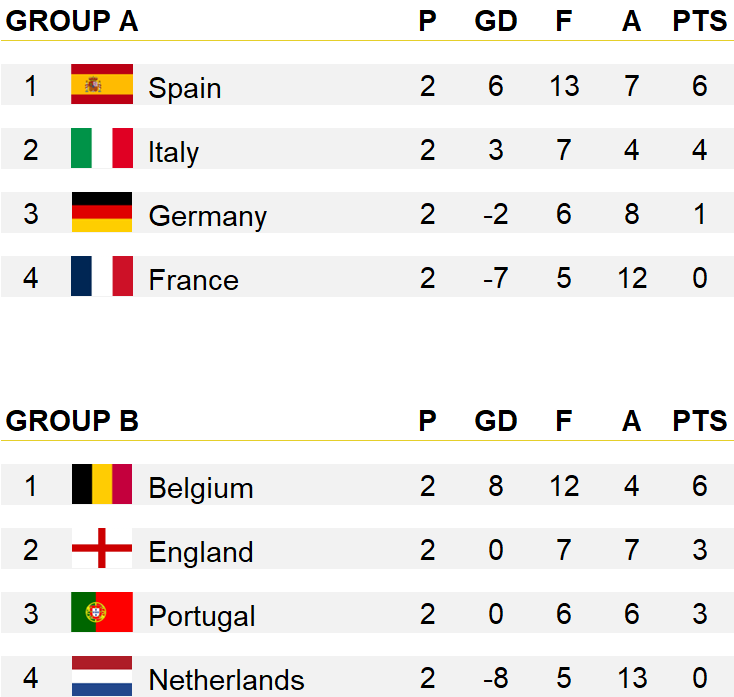Select Spain's goals for value 13
The image size is (734, 697).
pos(564,86)
